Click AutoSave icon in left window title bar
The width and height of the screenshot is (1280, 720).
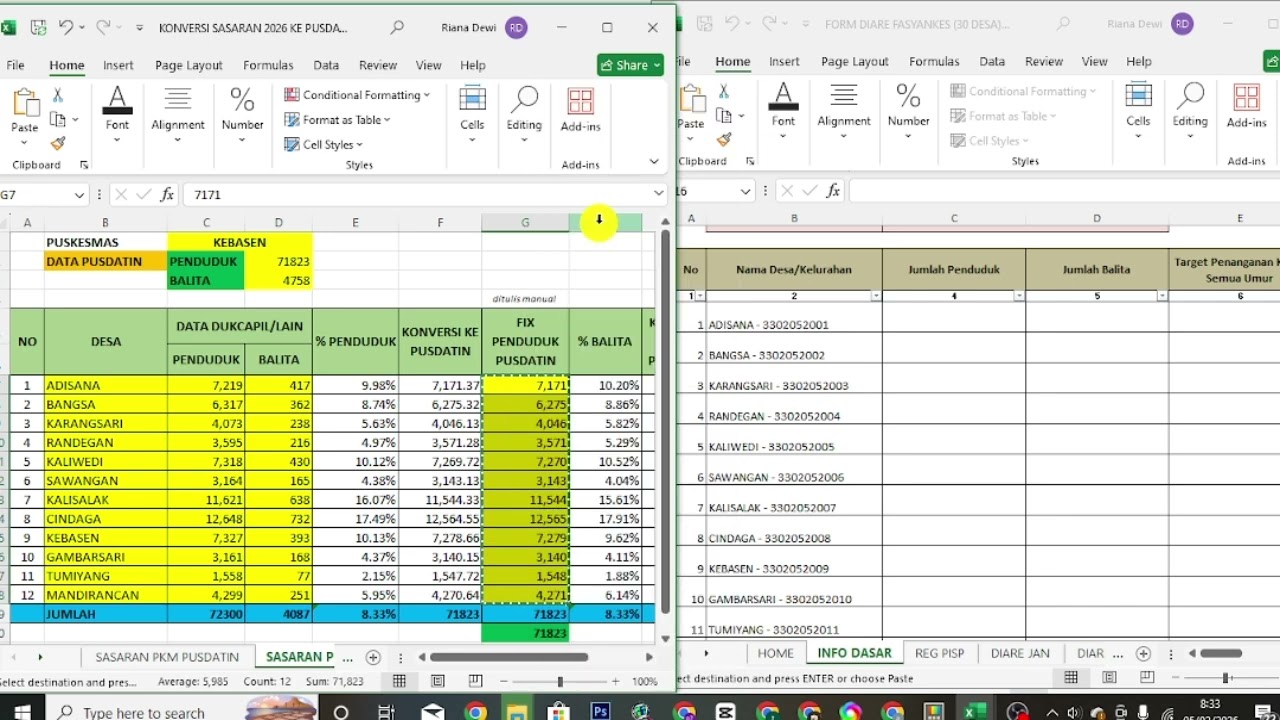point(38,28)
